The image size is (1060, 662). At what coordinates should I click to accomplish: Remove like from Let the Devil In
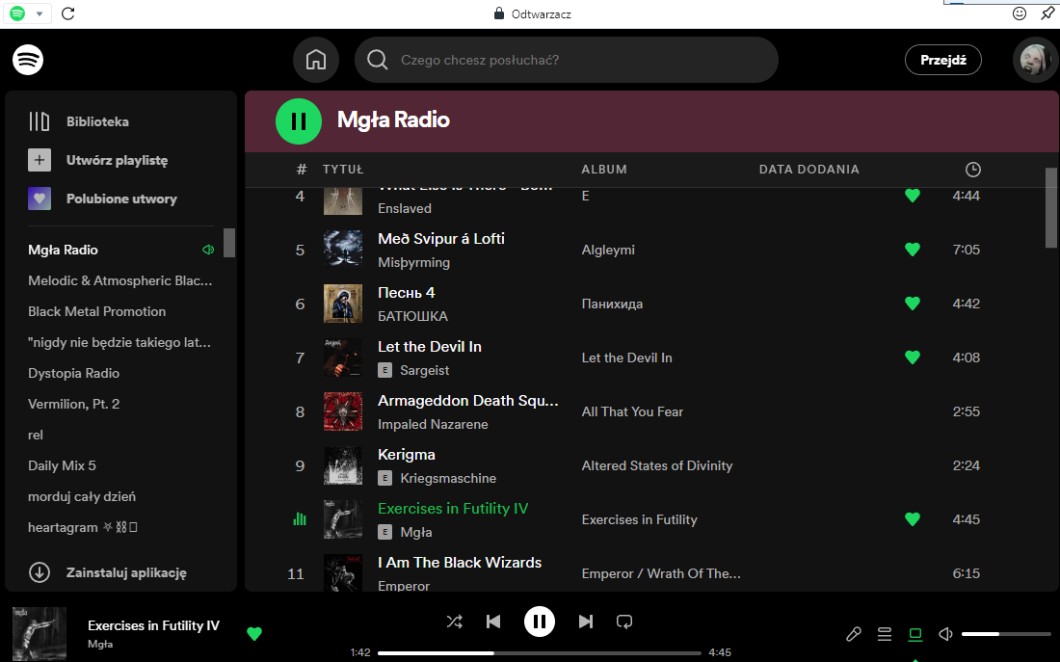point(912,357)
